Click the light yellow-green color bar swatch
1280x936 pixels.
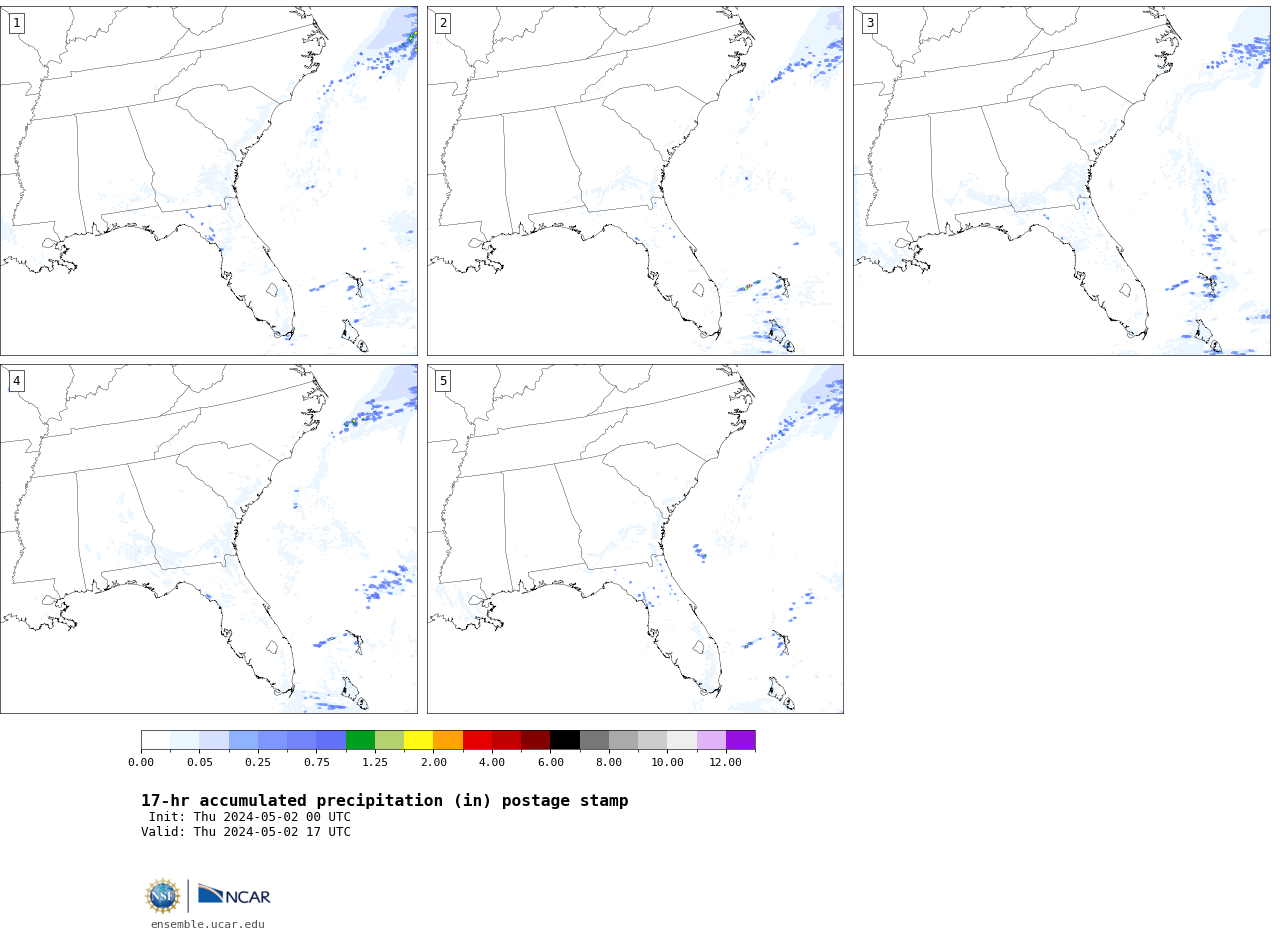[390, 740]
